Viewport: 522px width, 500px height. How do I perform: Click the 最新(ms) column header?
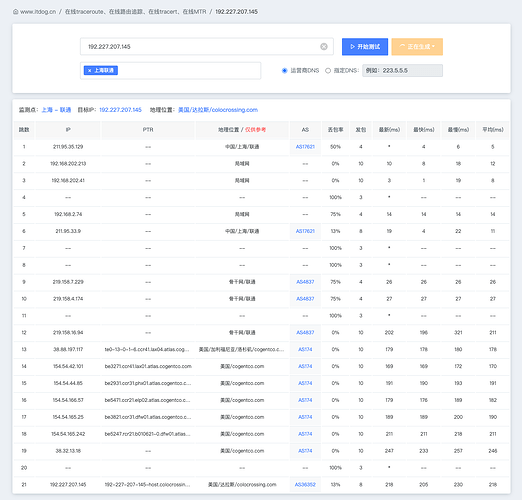coord(389,130)
